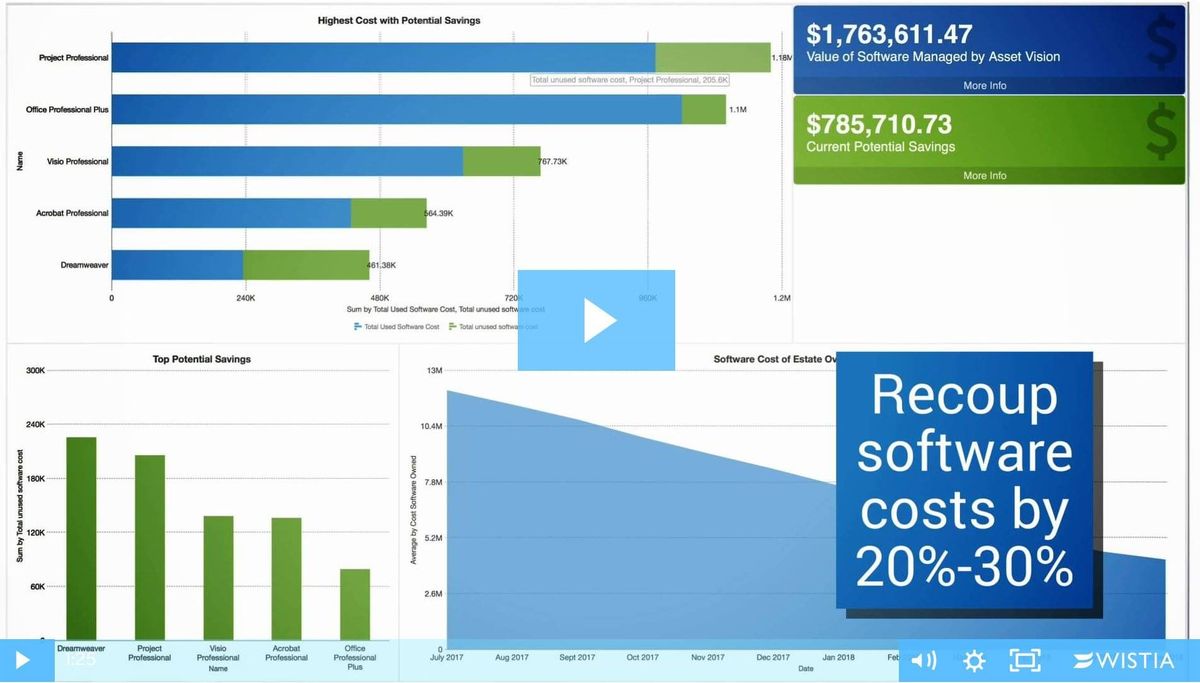1200x683 pixels.
Task: Select the Software Cost of Estate chart title
Action: pos(775,358)
